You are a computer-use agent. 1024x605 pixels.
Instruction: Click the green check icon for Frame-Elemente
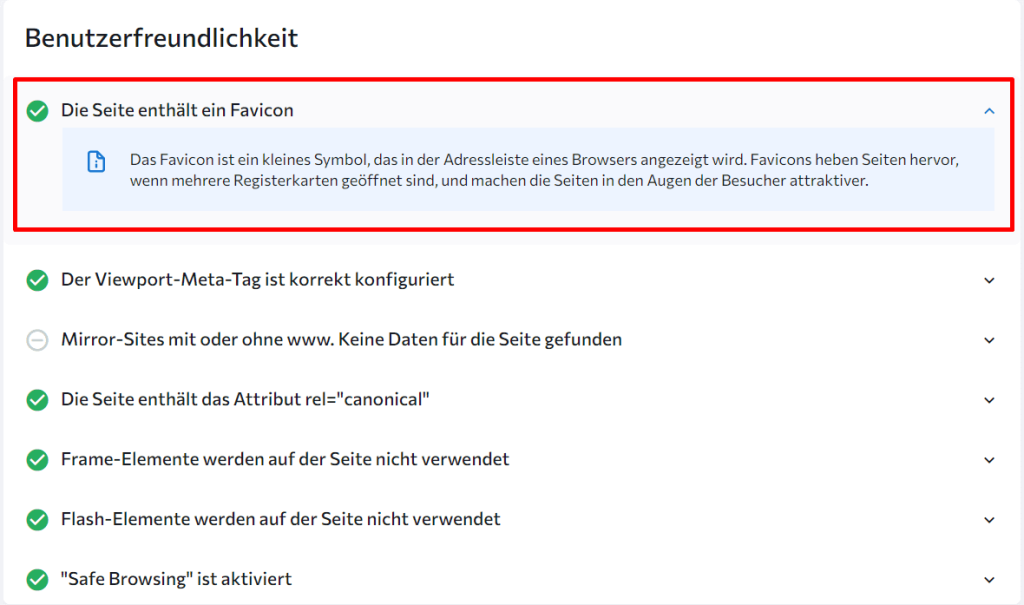coord(37,460)
